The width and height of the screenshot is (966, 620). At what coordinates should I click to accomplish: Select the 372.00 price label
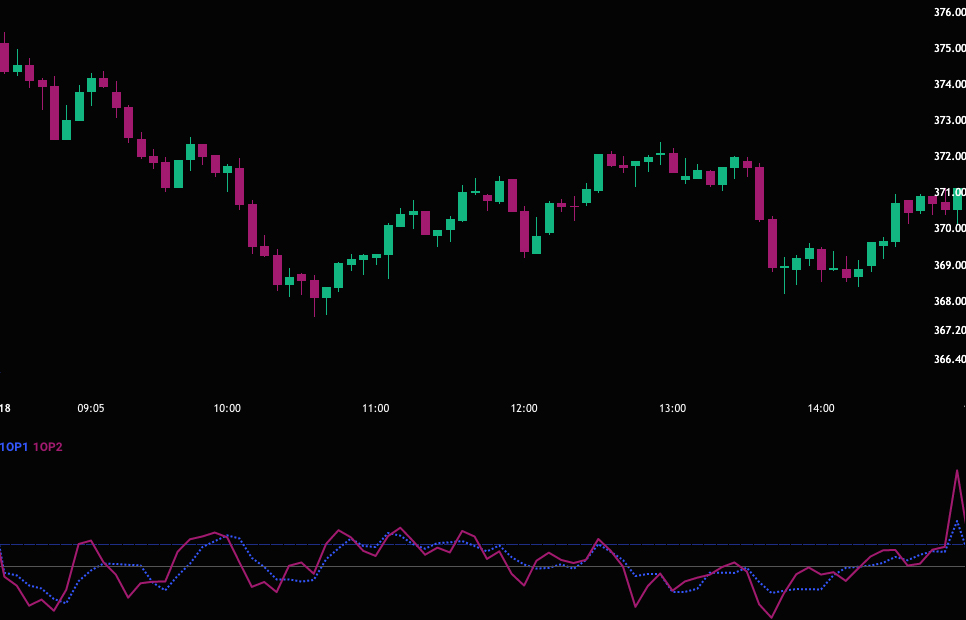(x=949, y=157)
